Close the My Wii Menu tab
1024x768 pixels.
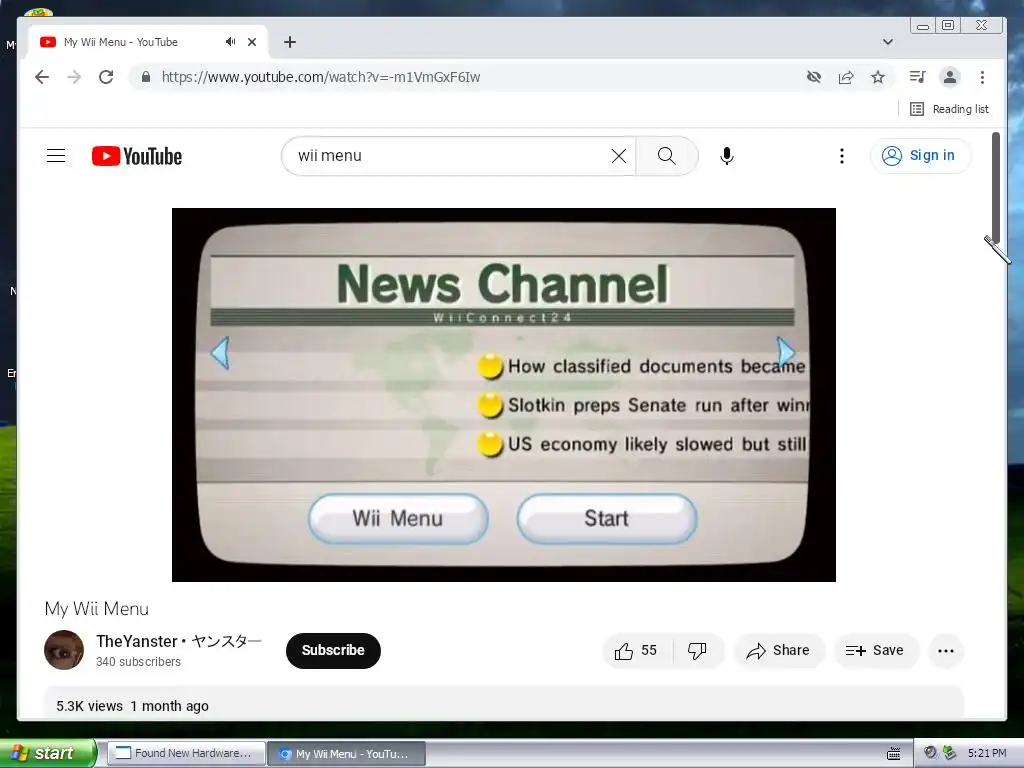tap(252, 42)
